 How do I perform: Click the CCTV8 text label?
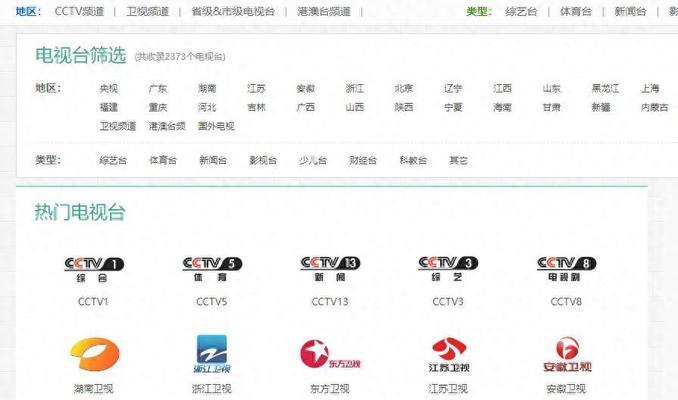(x=566, y=301)
